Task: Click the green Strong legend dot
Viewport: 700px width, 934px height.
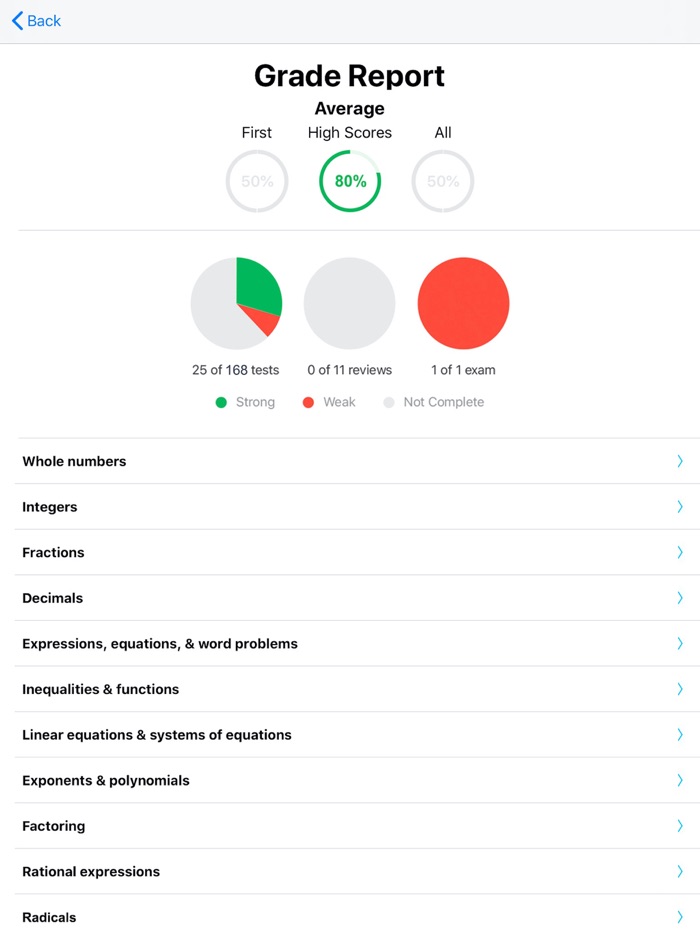Action: 221,403
